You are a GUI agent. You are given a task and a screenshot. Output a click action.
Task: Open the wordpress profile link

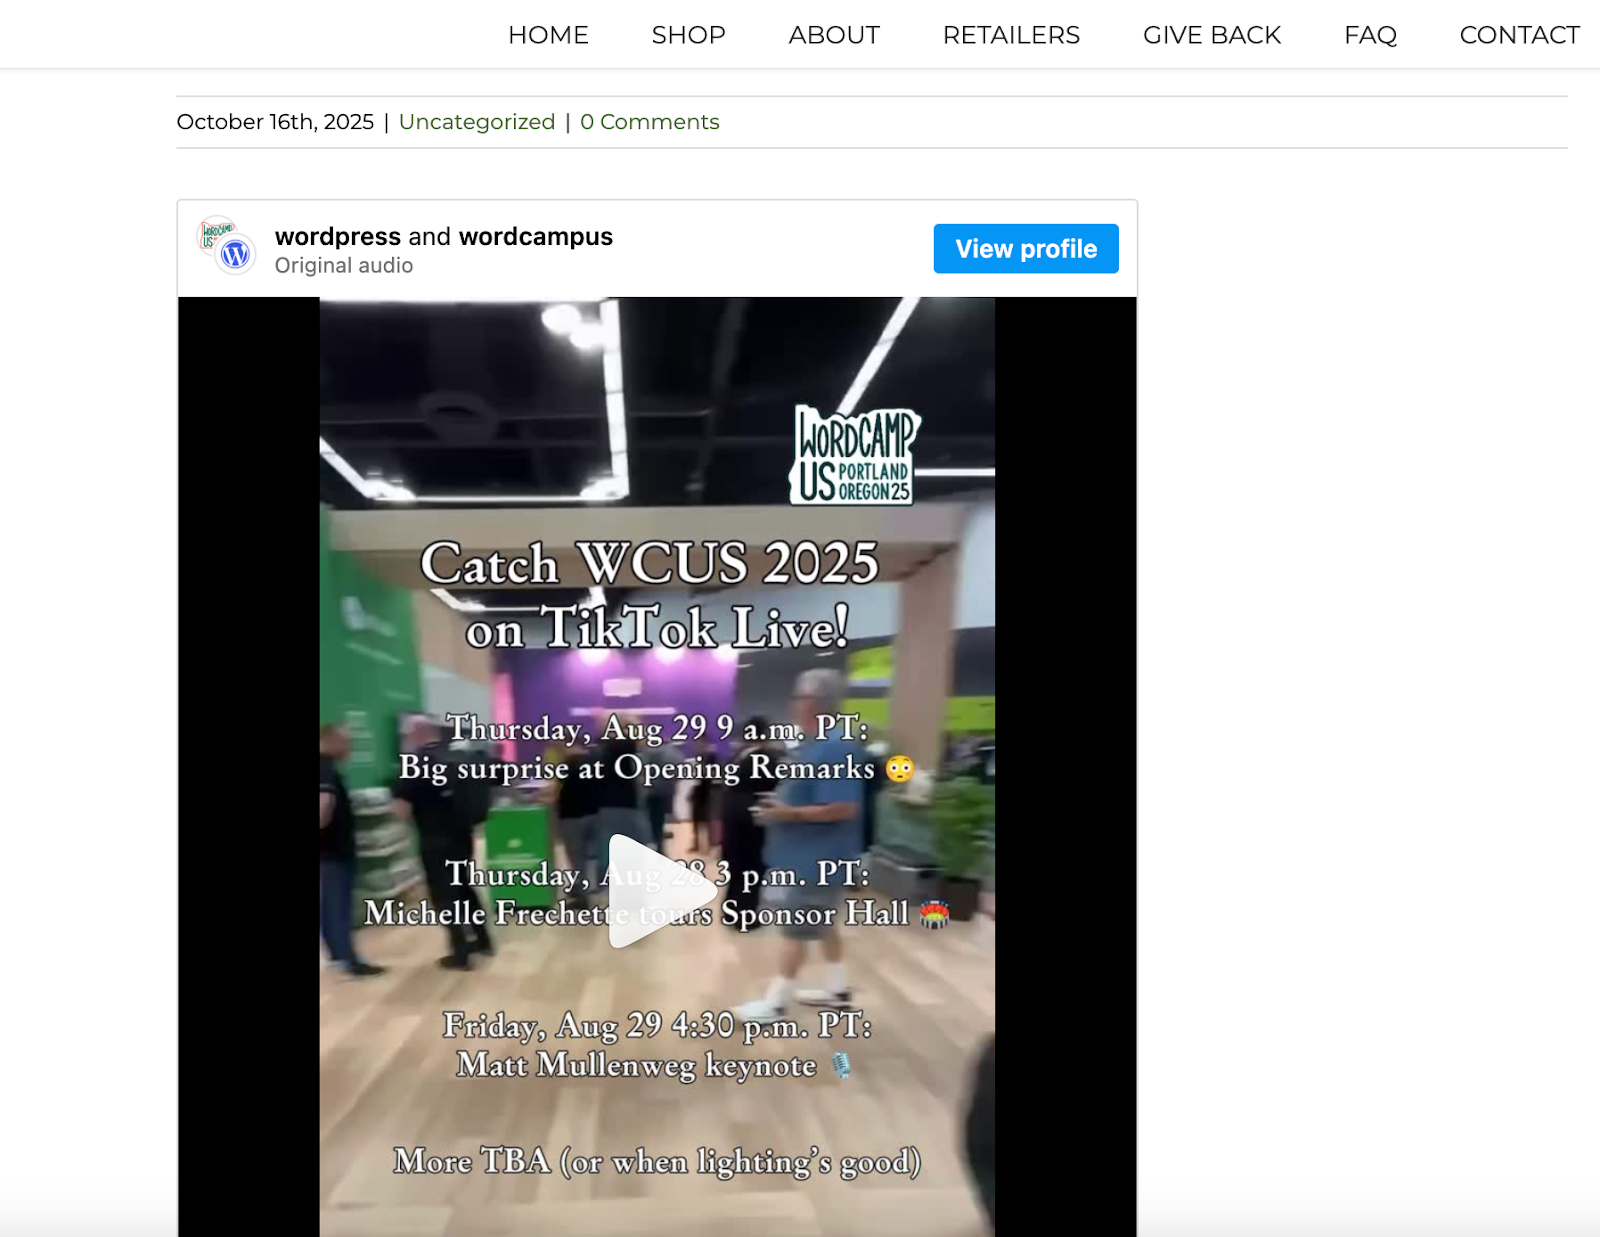click(336, 237)
